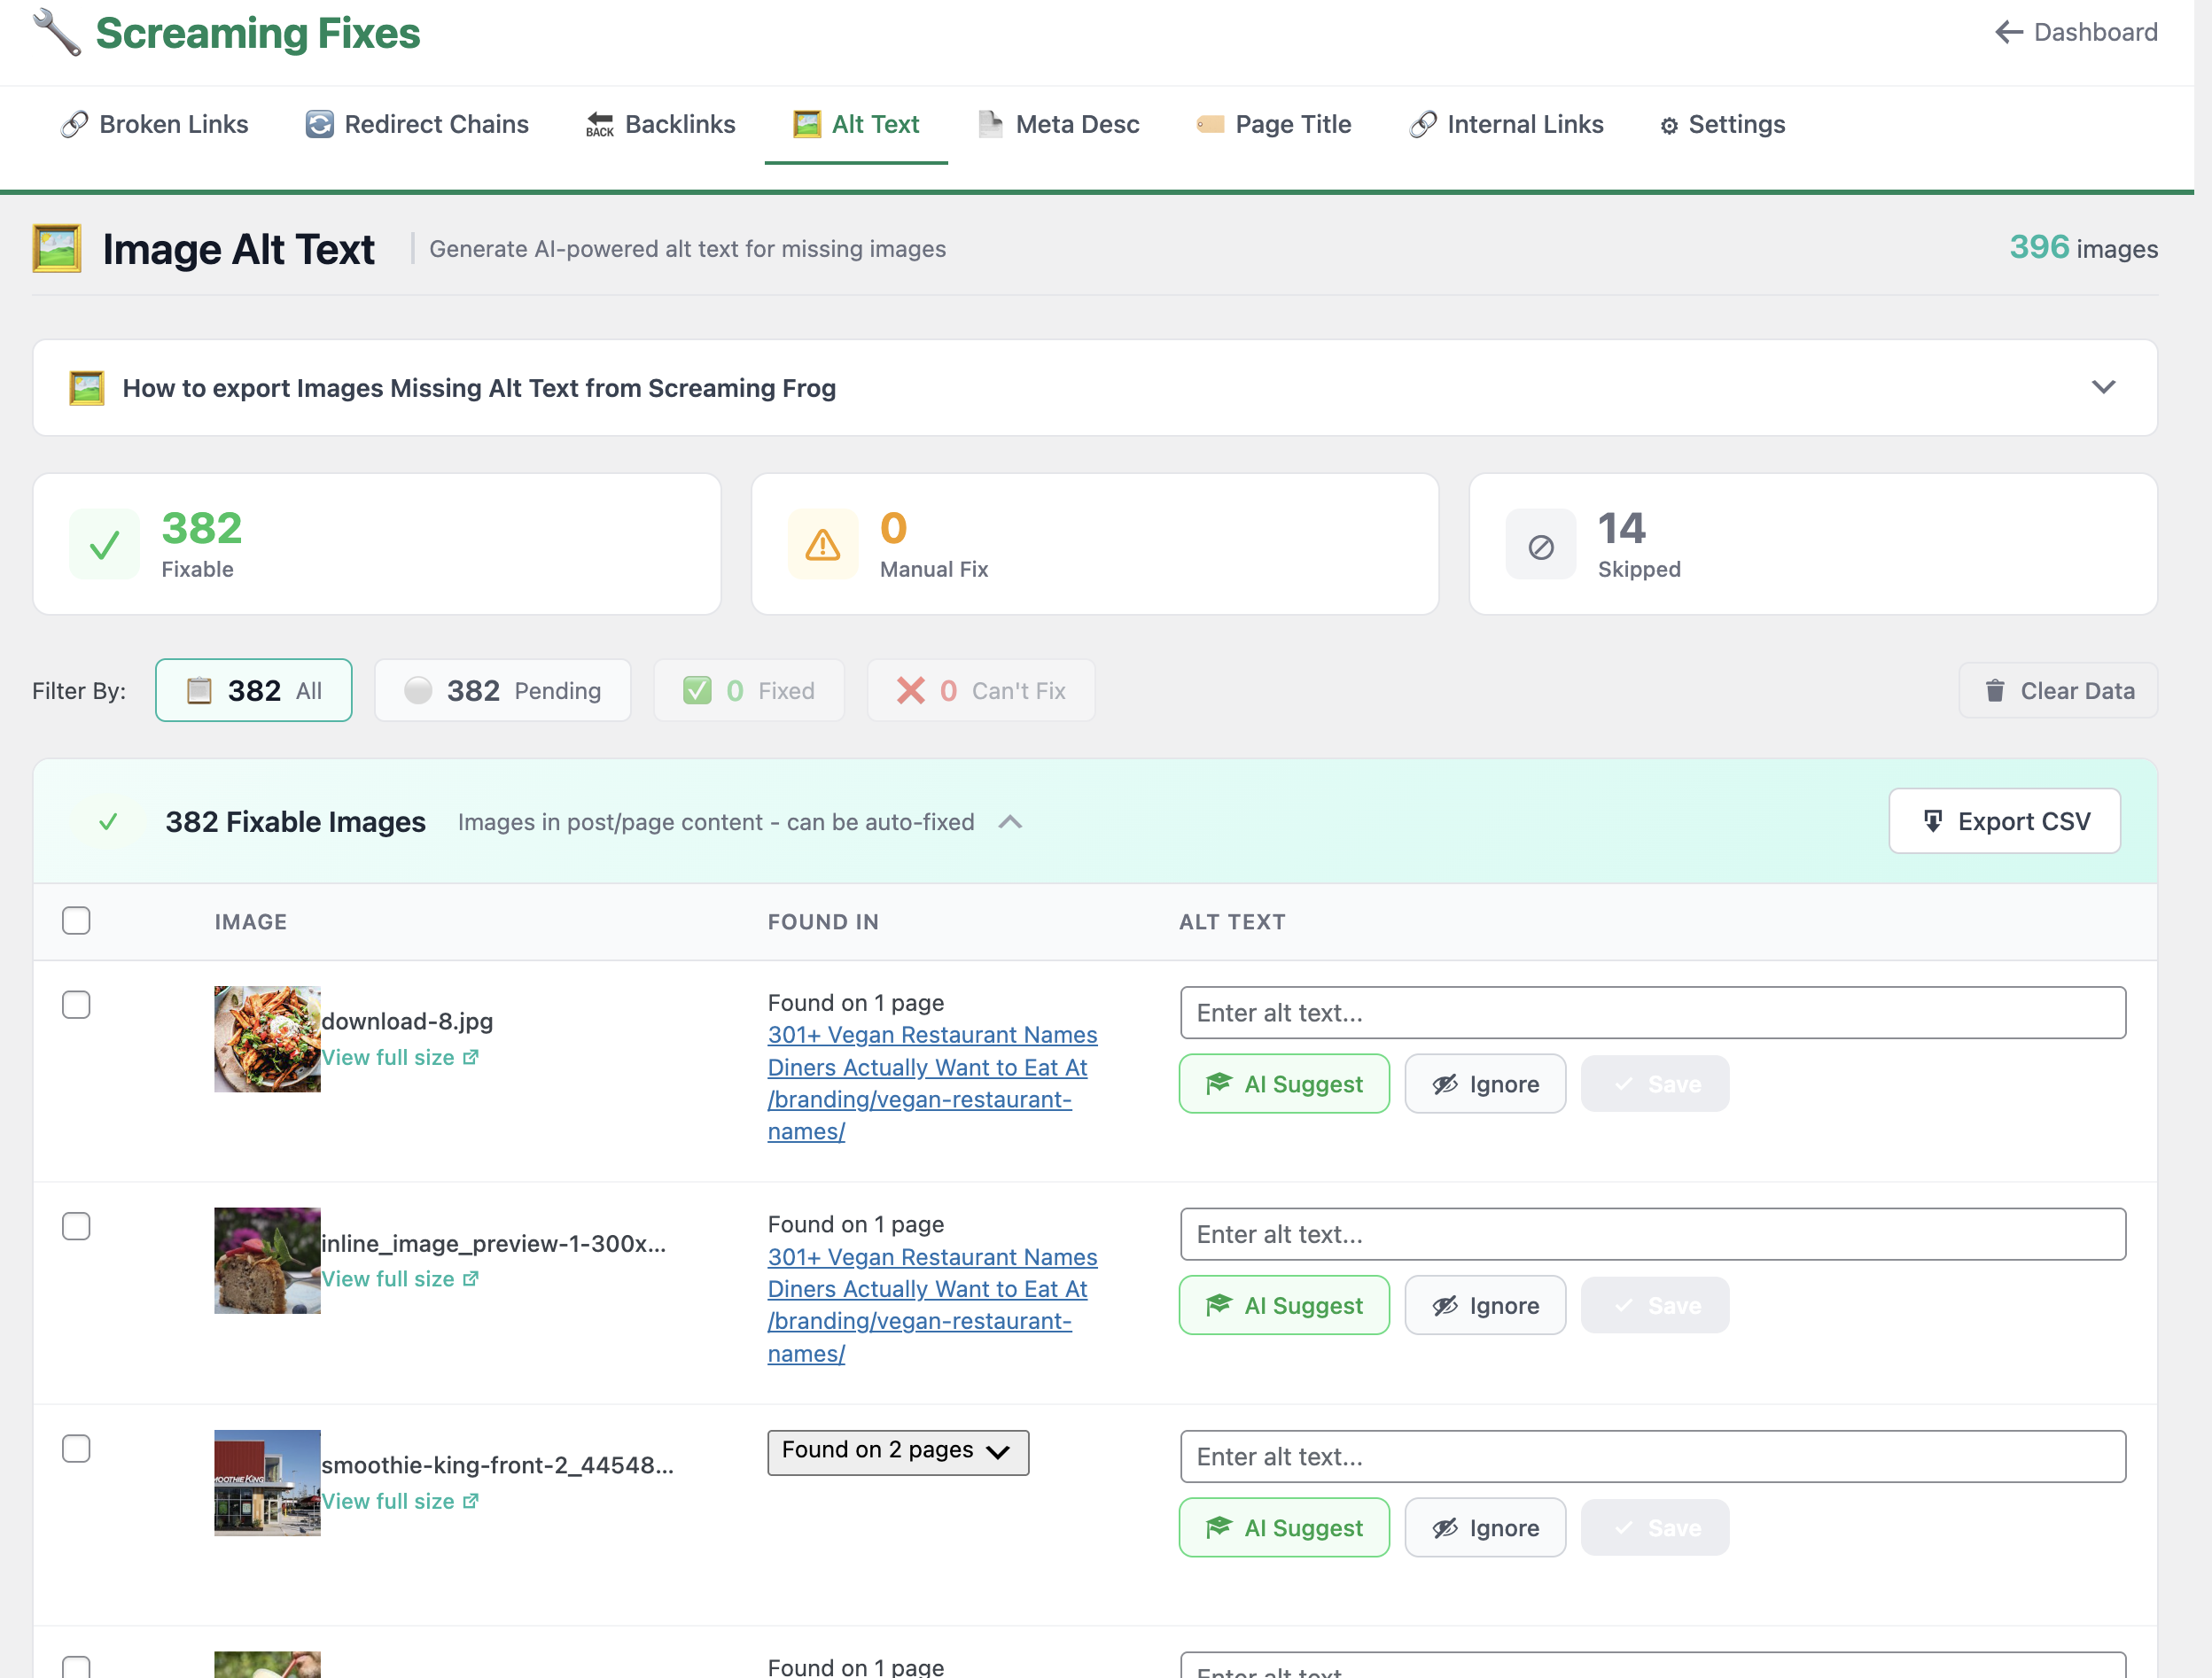Expand the How to export Images section
Viewport: 2212px width, 1678px height.
pyautogui.click(x=2103, y=387)
